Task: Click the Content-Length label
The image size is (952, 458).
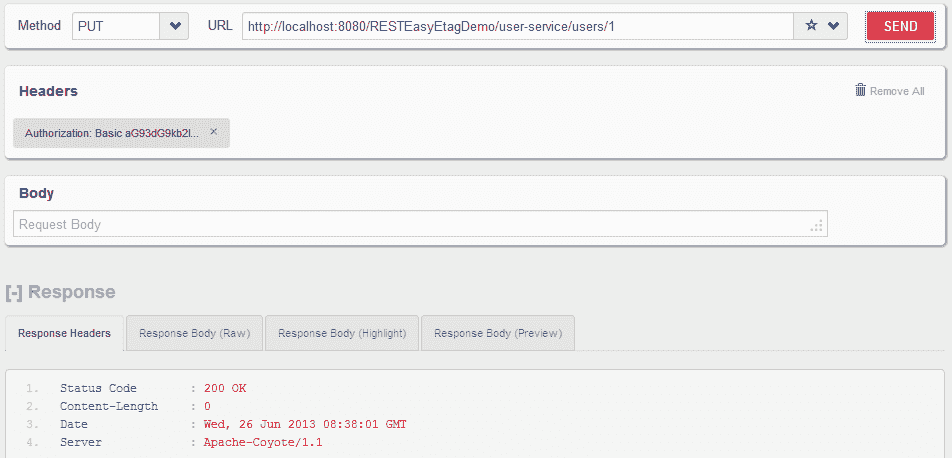Action: coord(109,406)
